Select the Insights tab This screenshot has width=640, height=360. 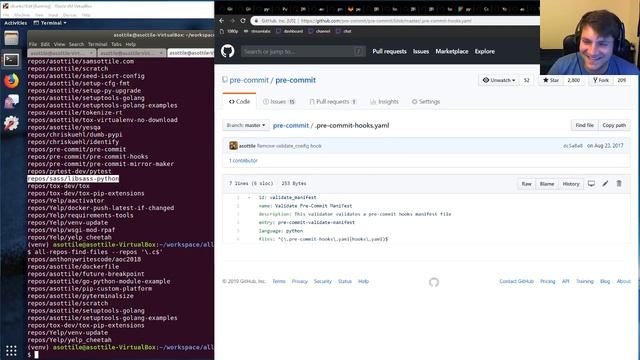[384, 102]
